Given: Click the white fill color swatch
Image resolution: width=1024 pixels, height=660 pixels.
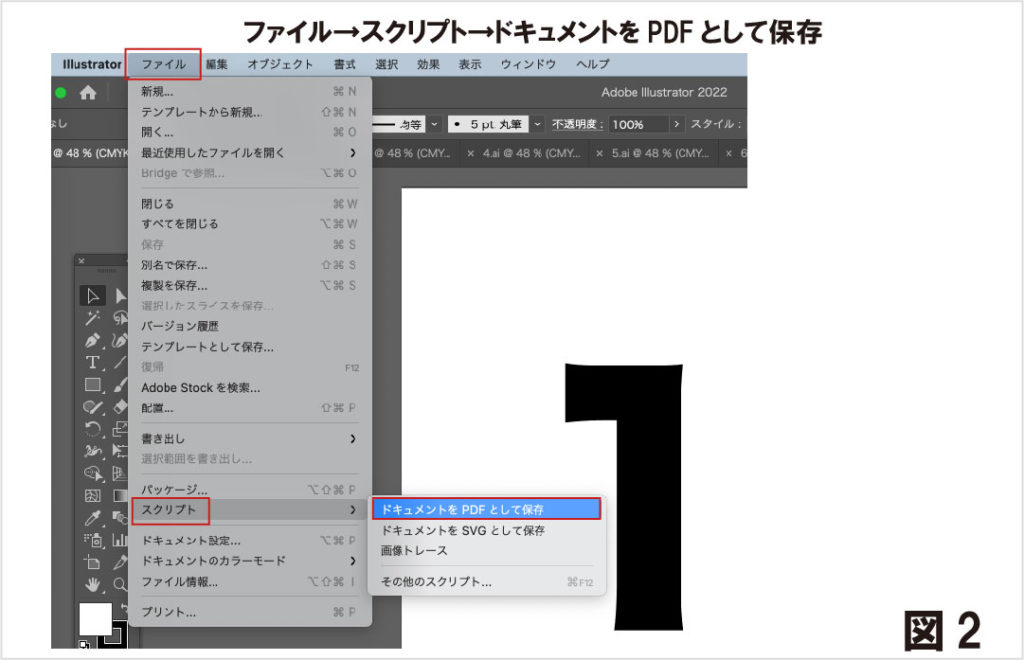Looking at the screenshot, I should (x=95, y=617).
